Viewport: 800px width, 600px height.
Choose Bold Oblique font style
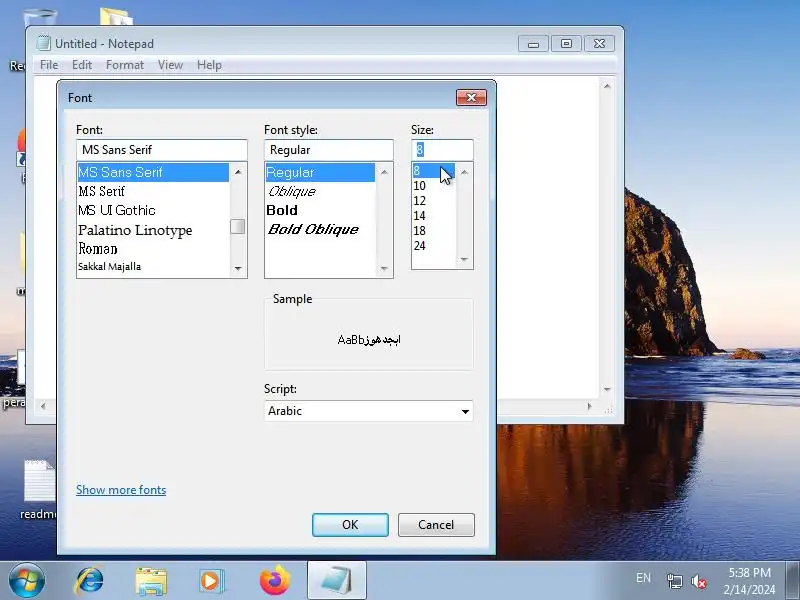tap(320, 230)
